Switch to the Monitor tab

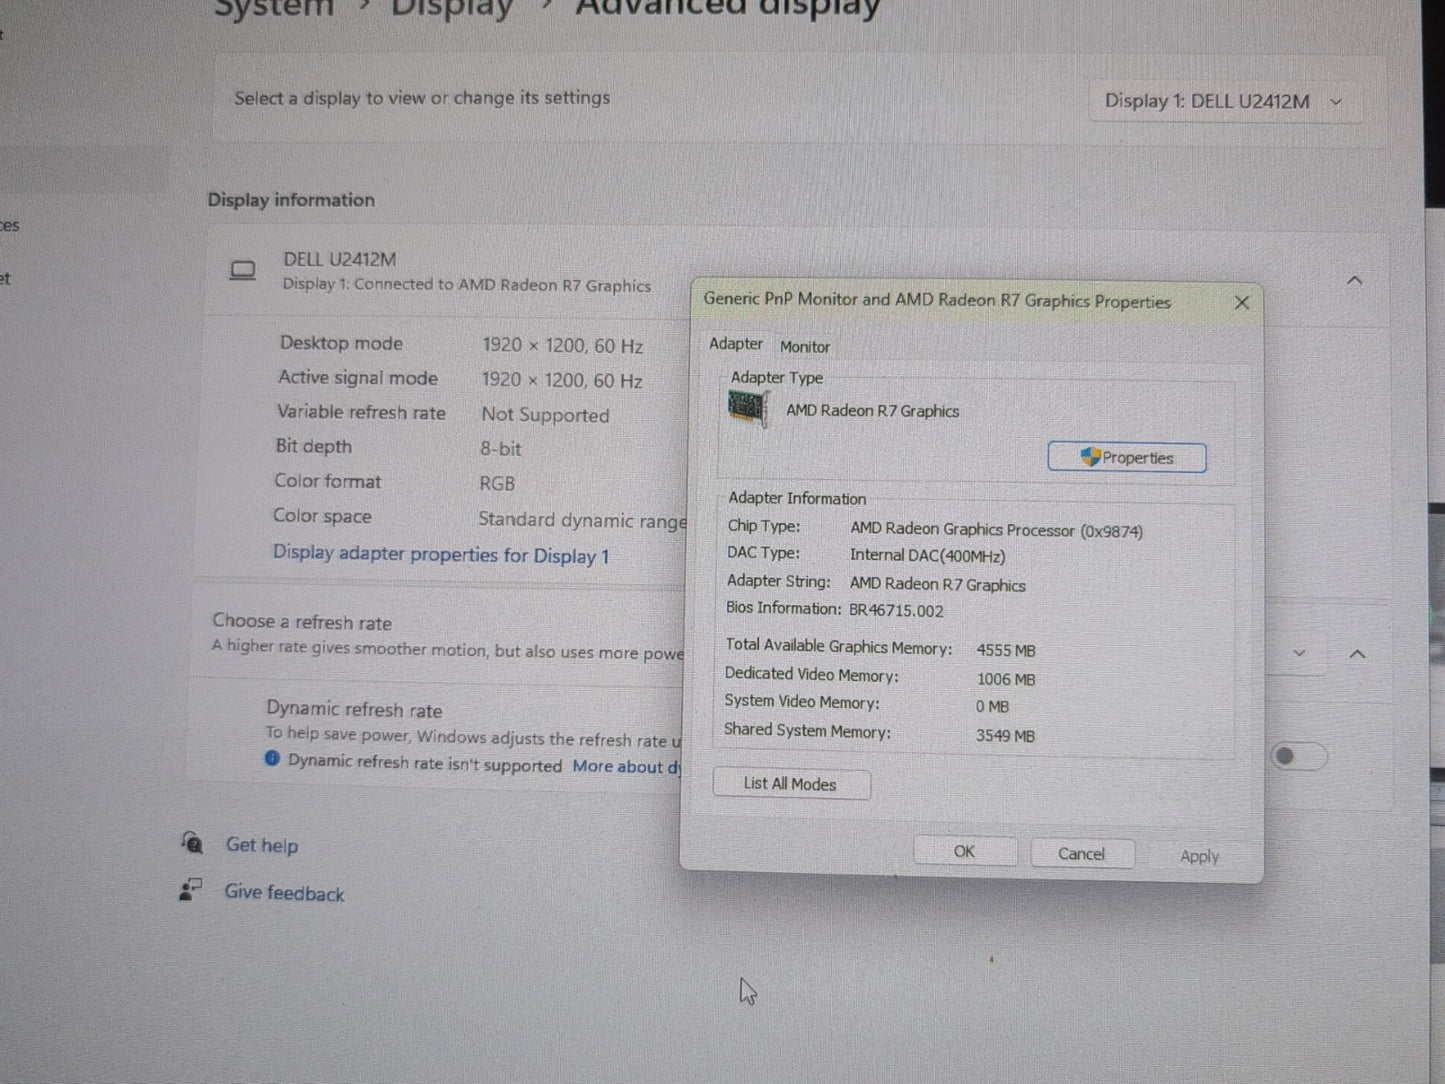805,347
